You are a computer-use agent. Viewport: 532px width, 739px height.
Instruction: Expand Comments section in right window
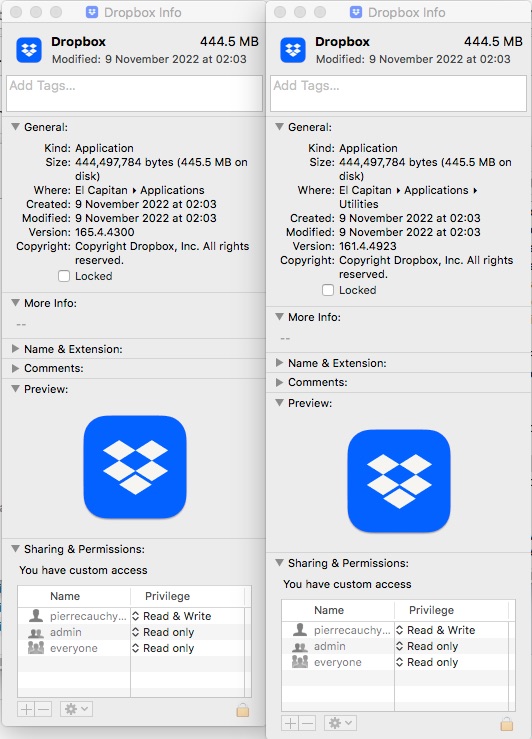(279, 382)
